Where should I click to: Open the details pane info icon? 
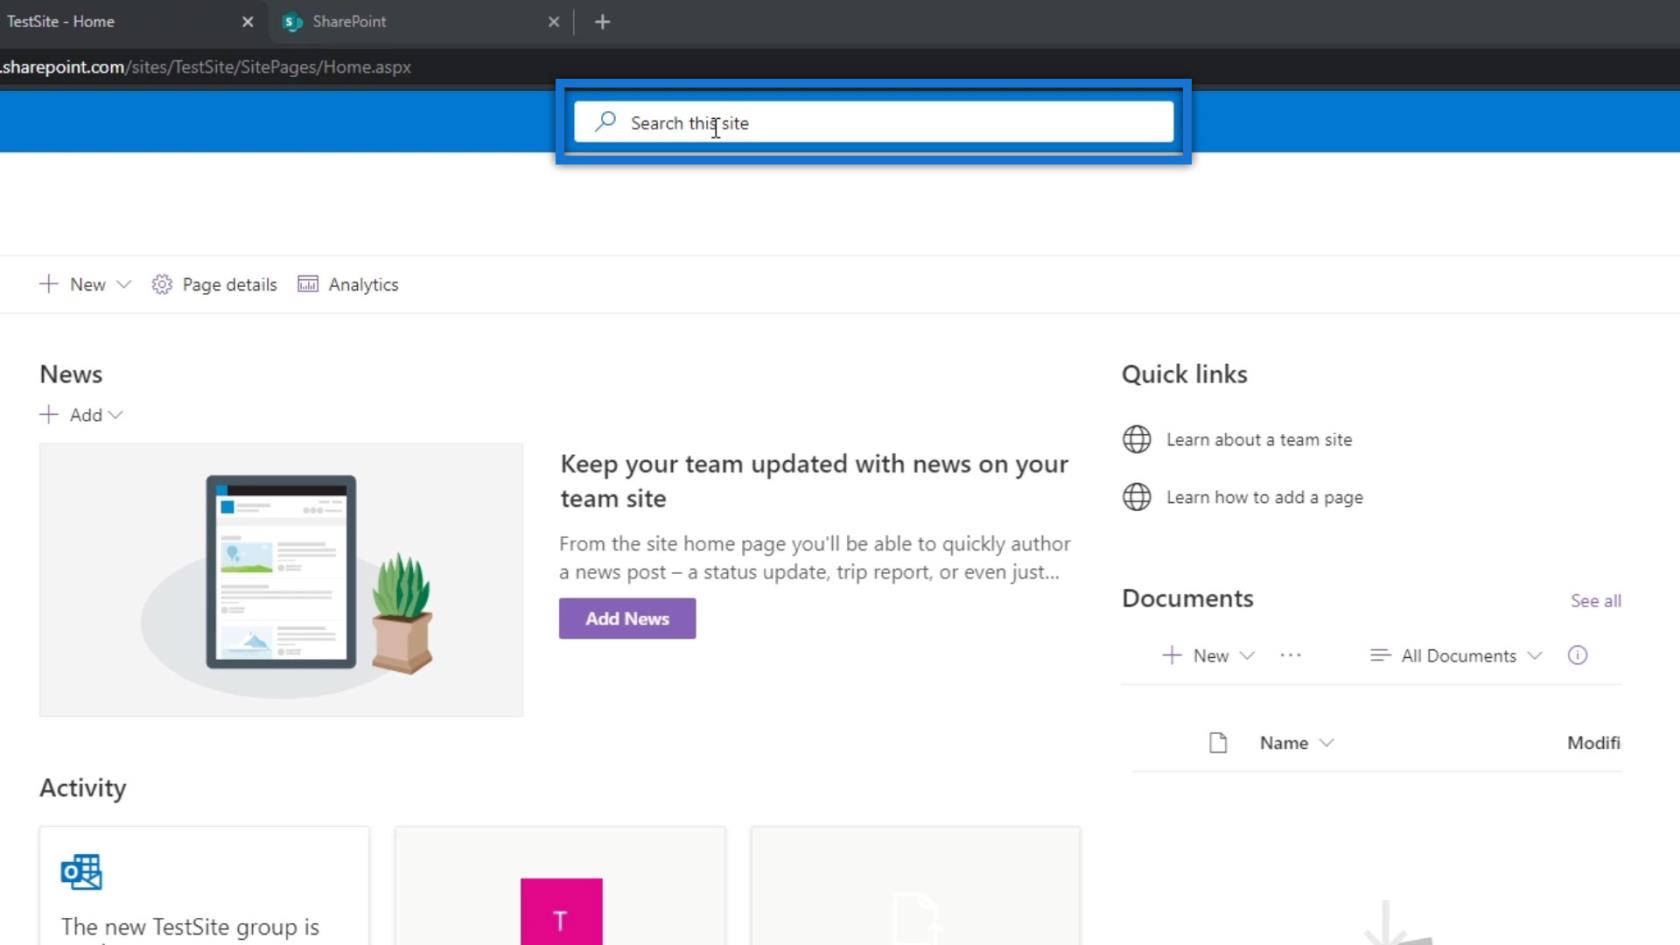[x=1577, y=655]
